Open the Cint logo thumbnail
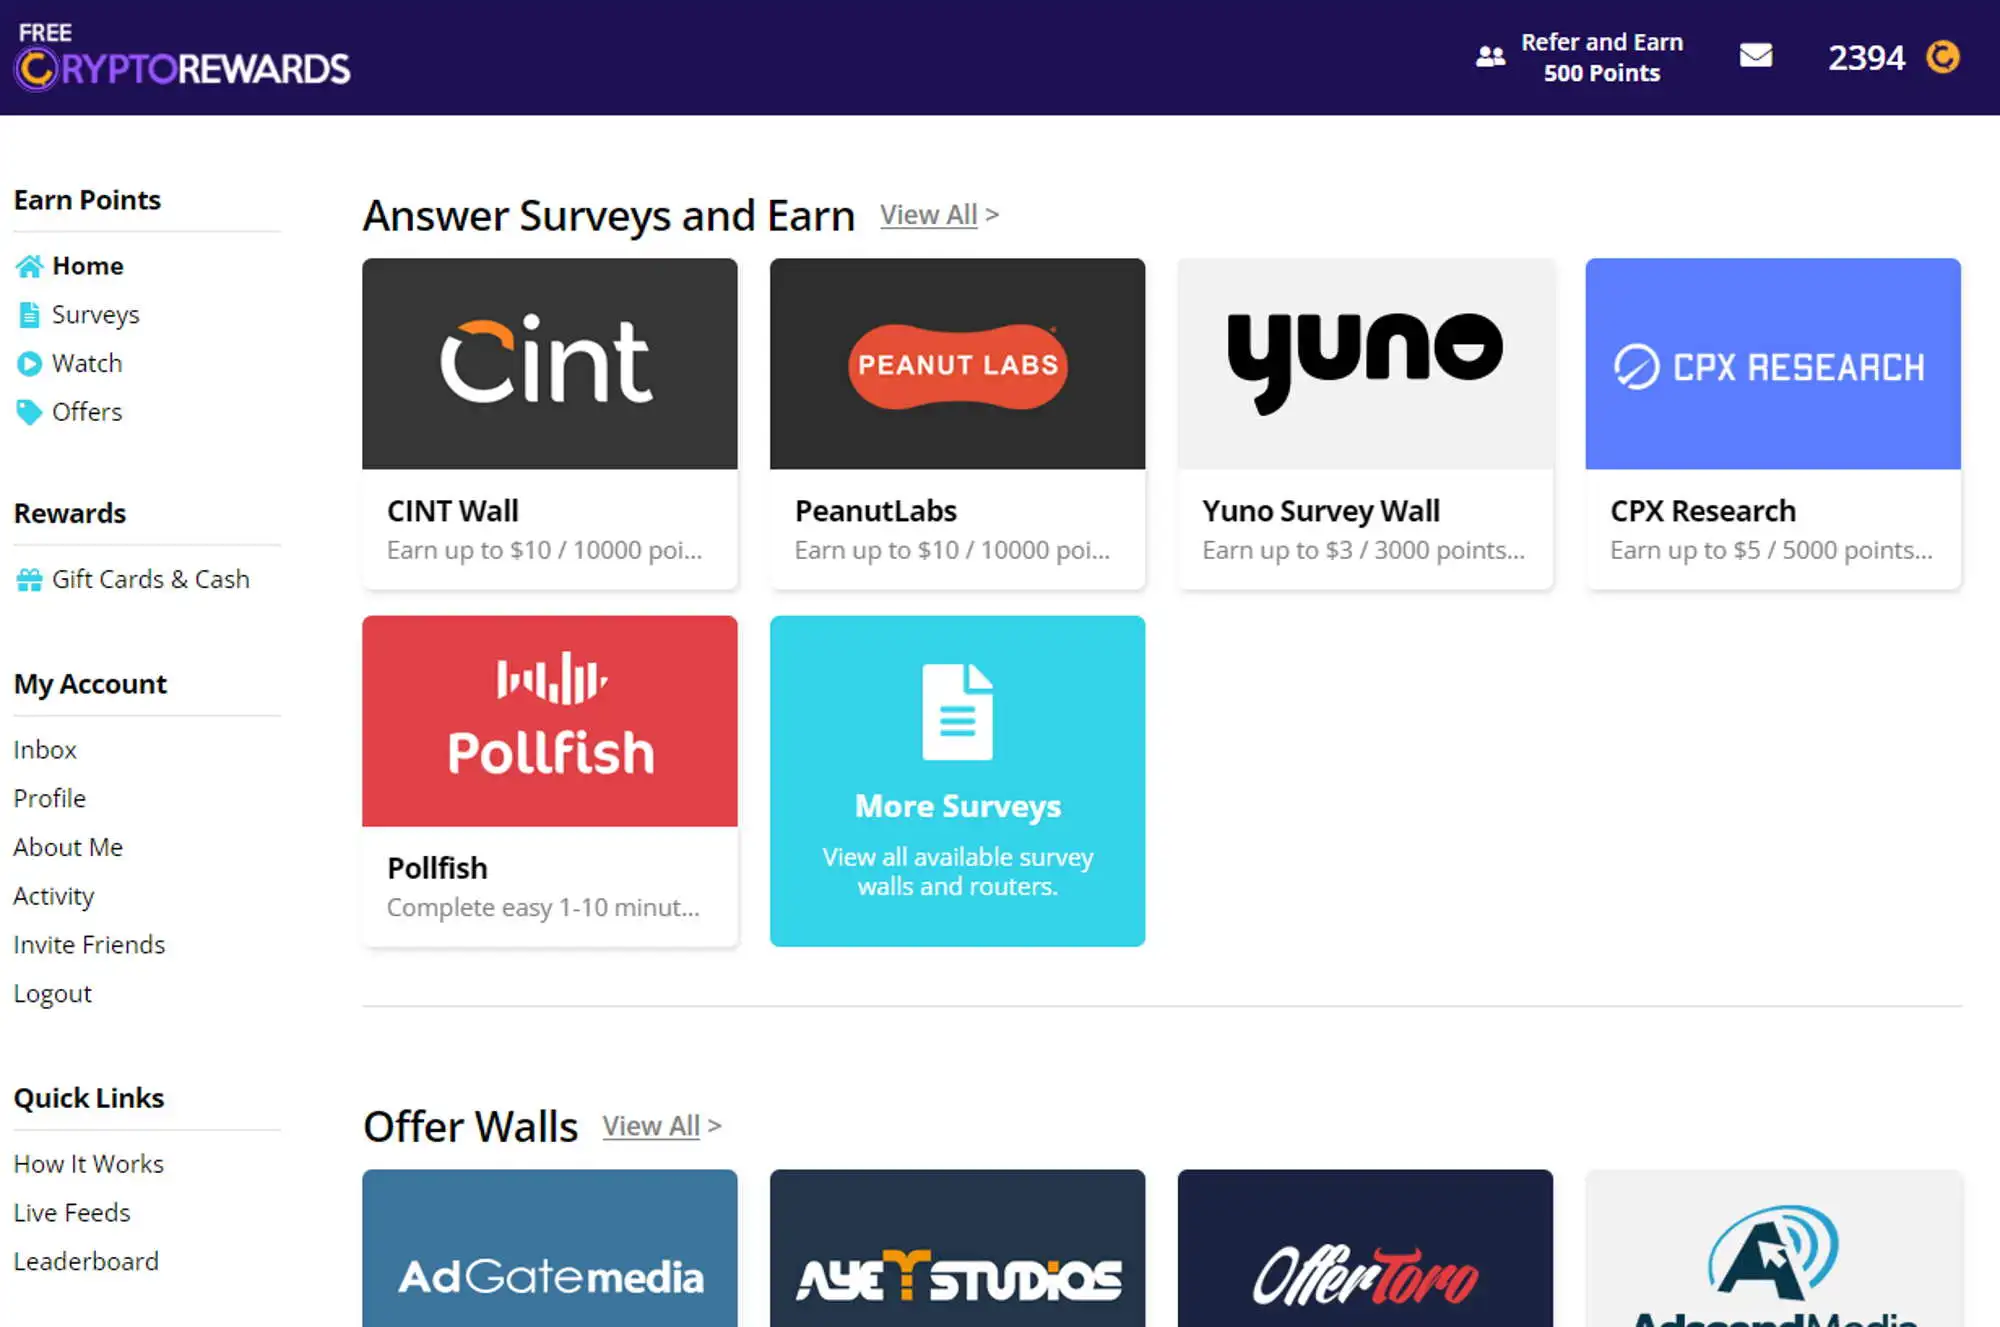 [550, 364]
